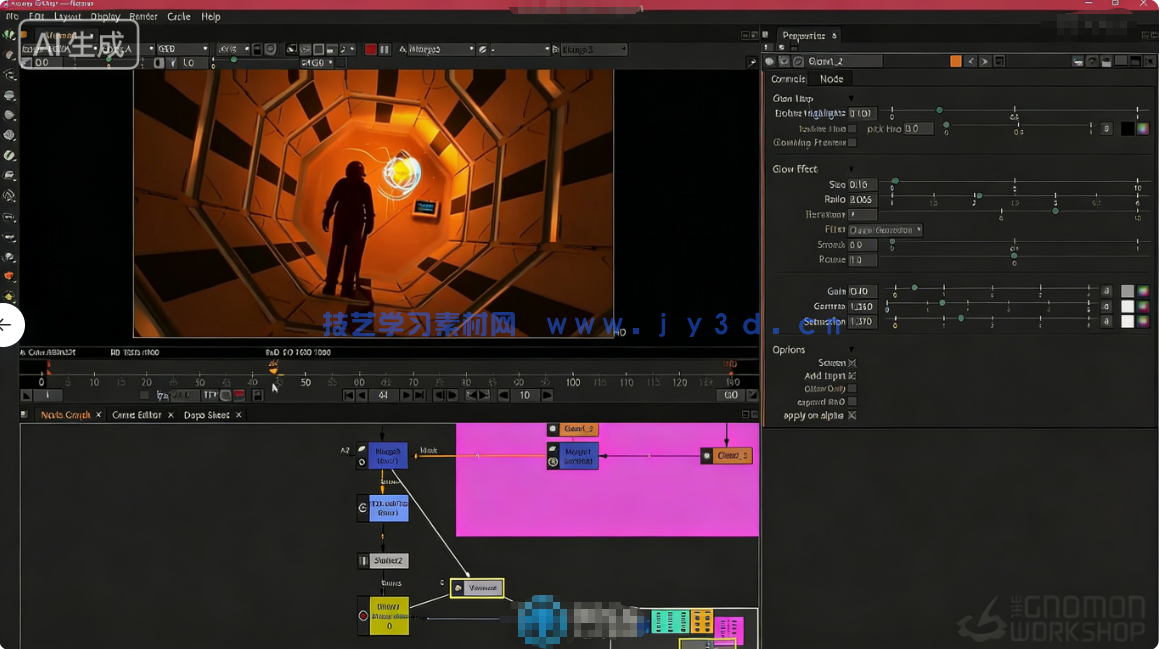Click the left arrow icon in properties header

[x=970, y=61]
